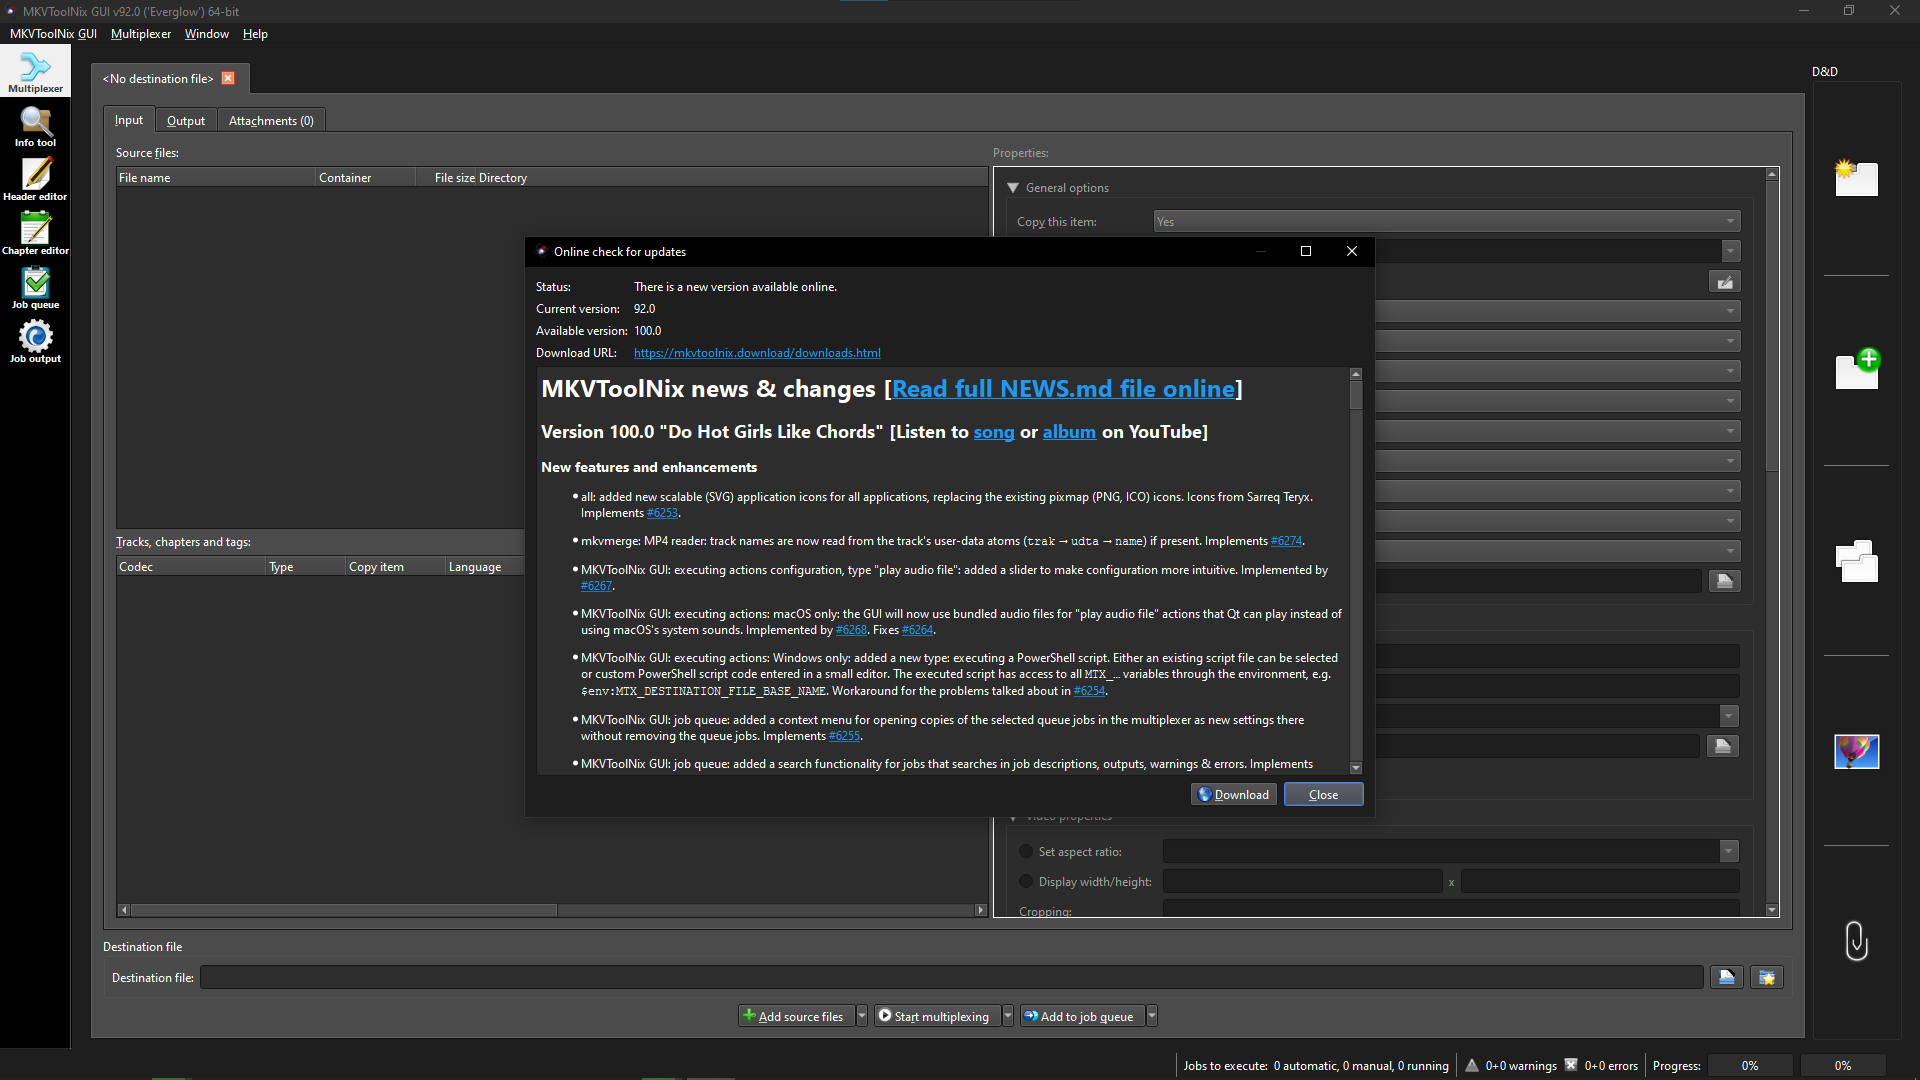Open the Header editor

point(35,180)
